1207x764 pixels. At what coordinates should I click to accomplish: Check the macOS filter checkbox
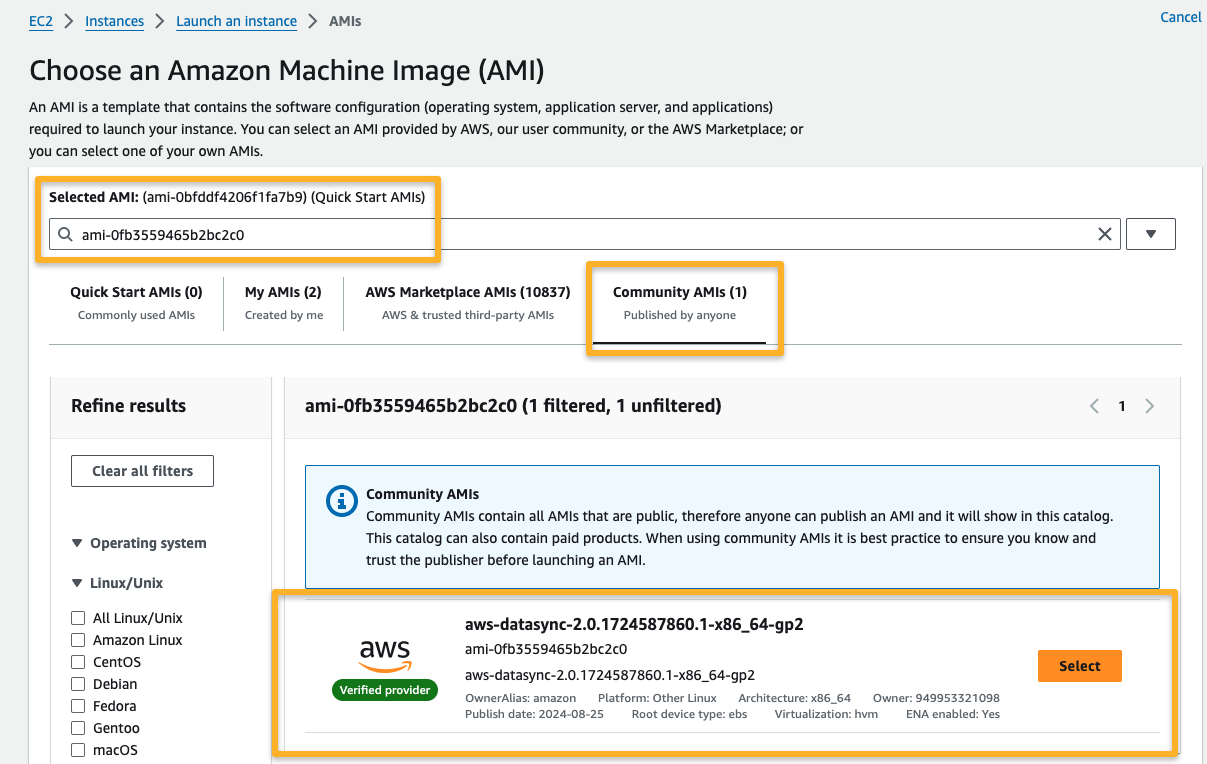[x=78, y=750]
